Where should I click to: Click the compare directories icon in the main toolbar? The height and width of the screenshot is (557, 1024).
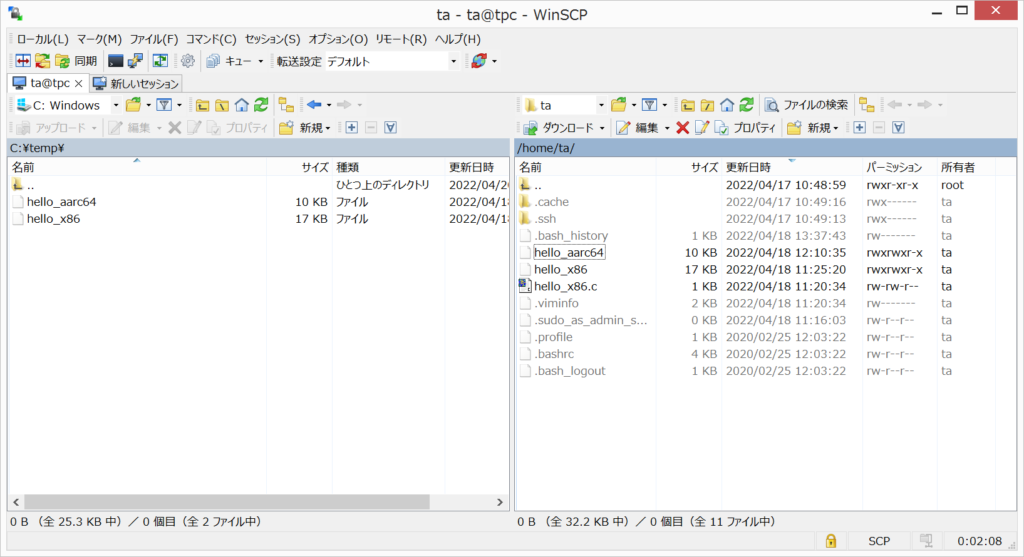point(23,61)
